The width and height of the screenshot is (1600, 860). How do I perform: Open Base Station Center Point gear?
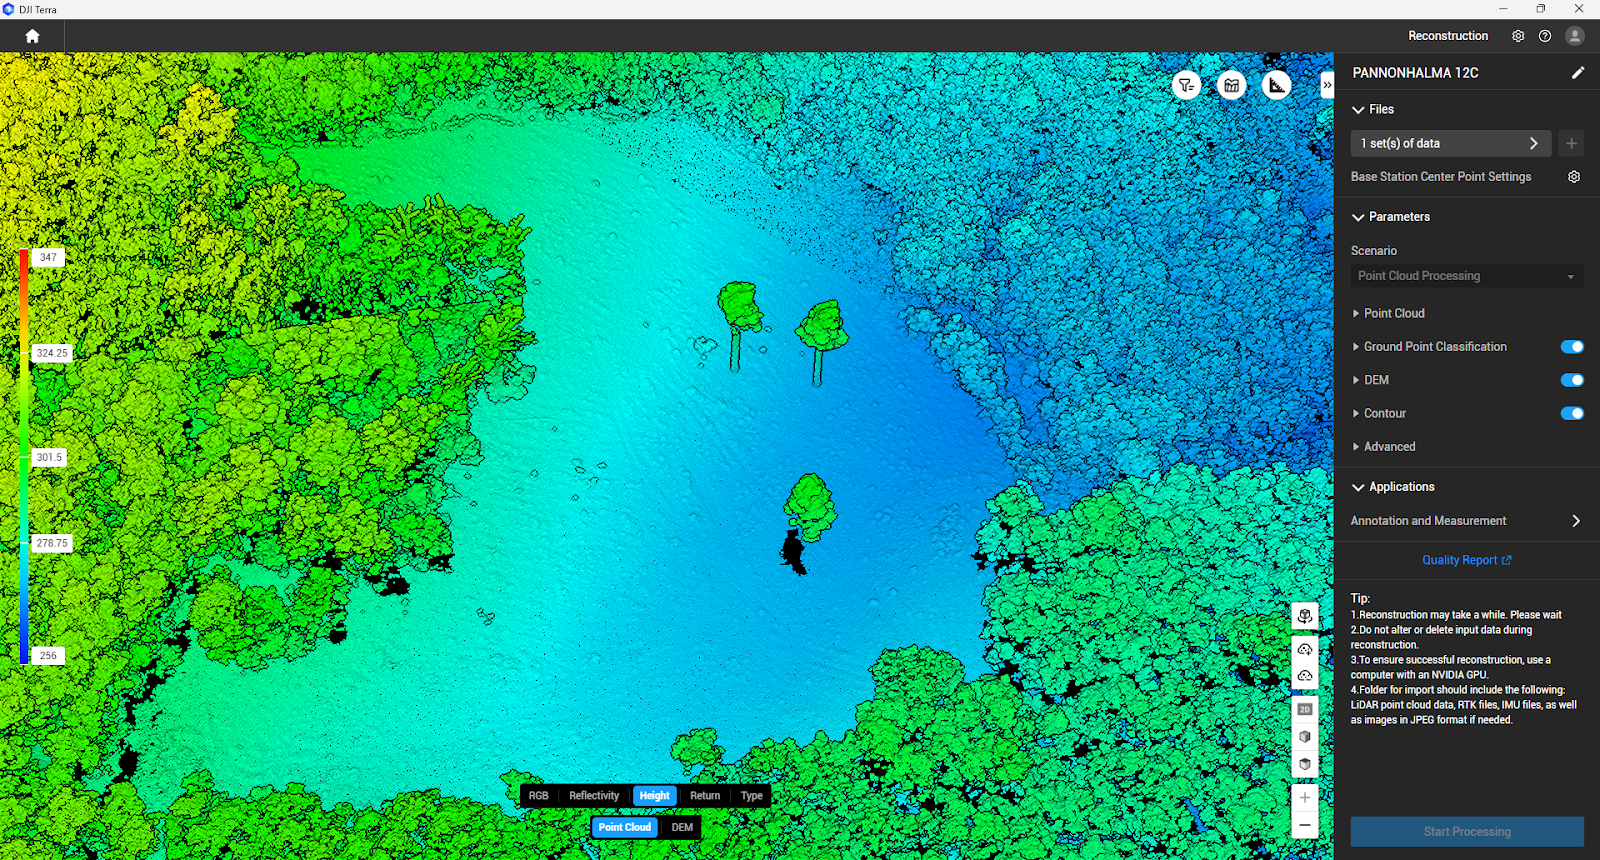tap(1574, 177)
